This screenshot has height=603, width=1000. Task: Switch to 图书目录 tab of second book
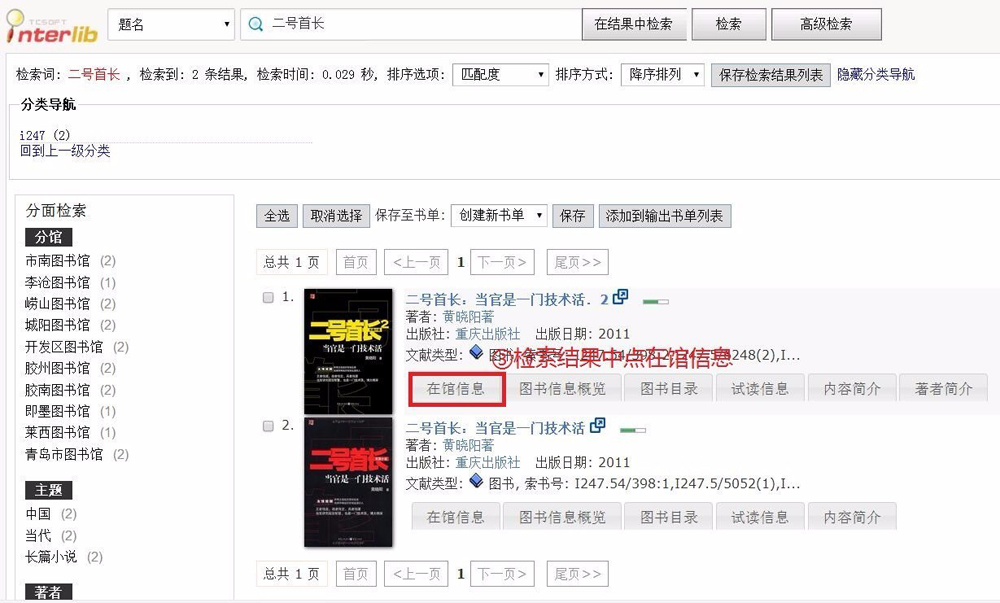(x=669, y=517)
